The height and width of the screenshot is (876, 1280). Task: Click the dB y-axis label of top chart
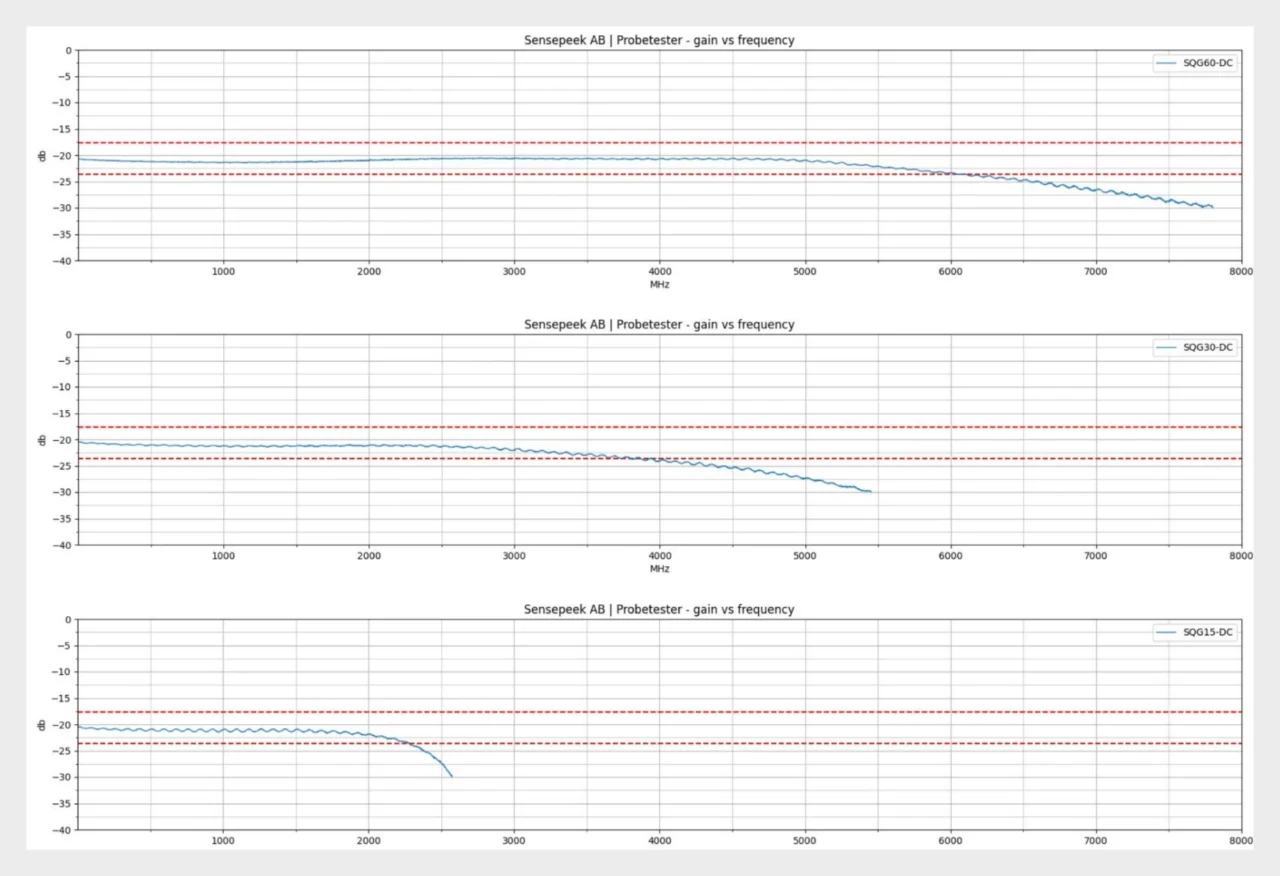pos(41,155)
